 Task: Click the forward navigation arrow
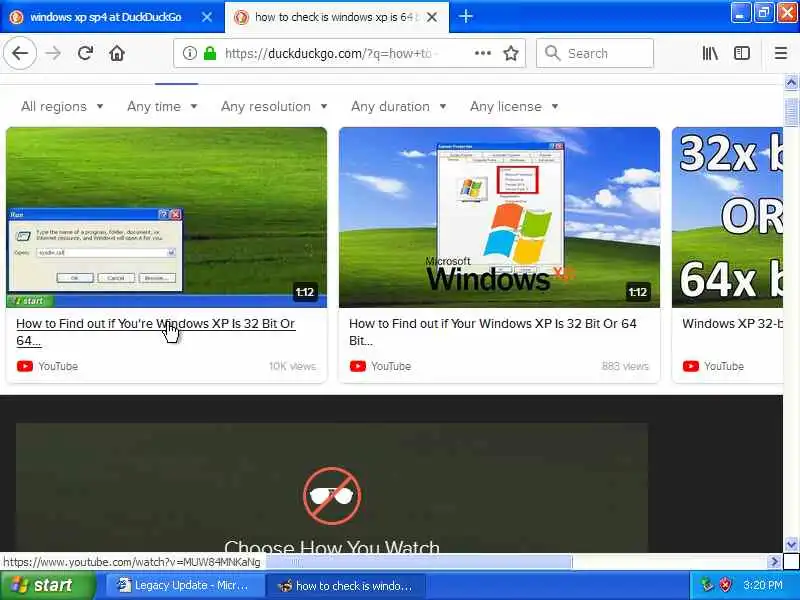pyautogui.click(x=53, y=53)
